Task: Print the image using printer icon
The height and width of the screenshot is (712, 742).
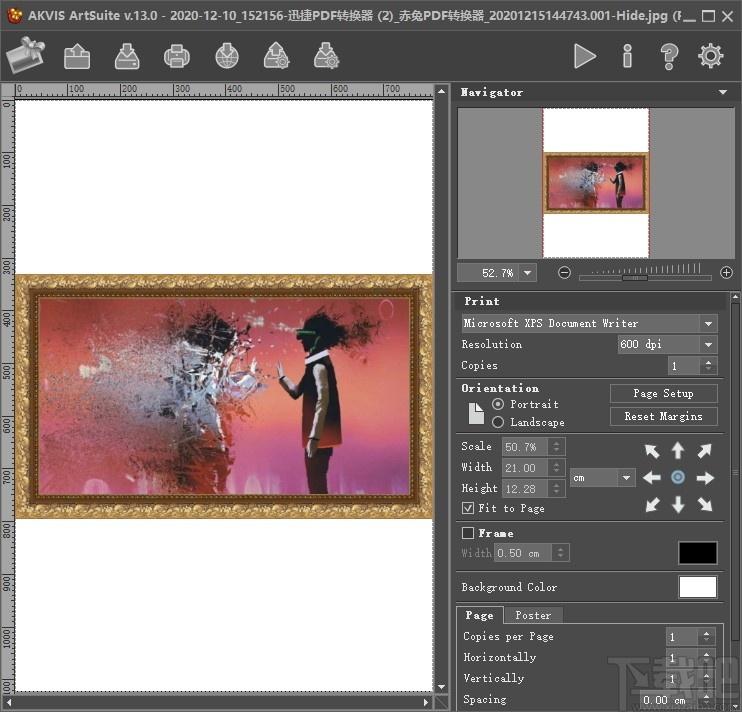Action: (x=177, y=56)
